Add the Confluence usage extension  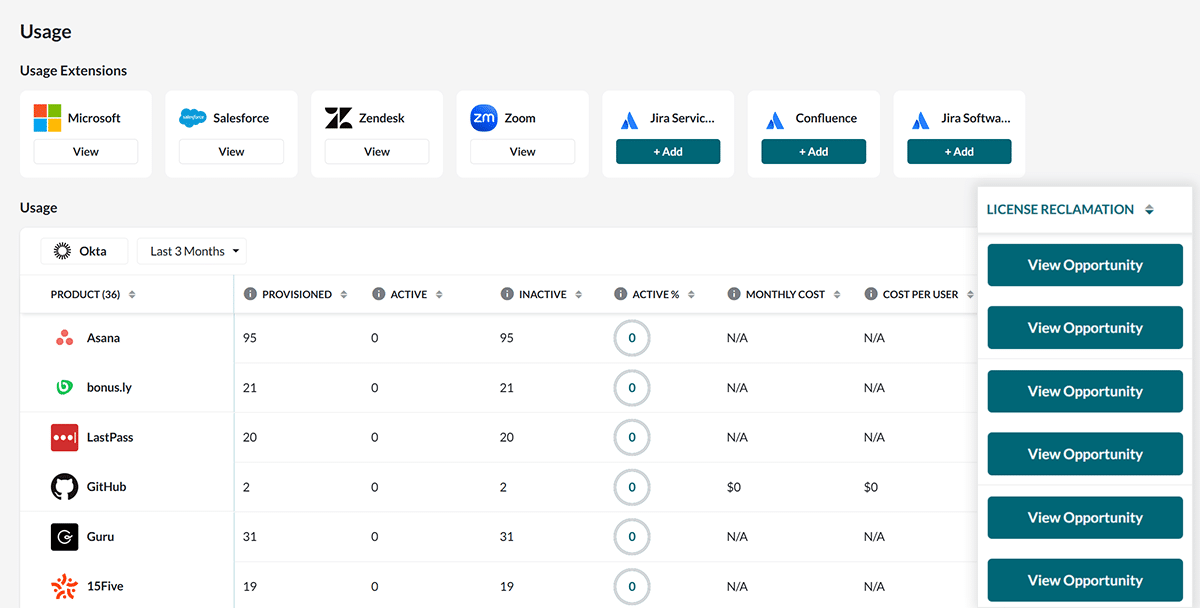tap(813, 152)
